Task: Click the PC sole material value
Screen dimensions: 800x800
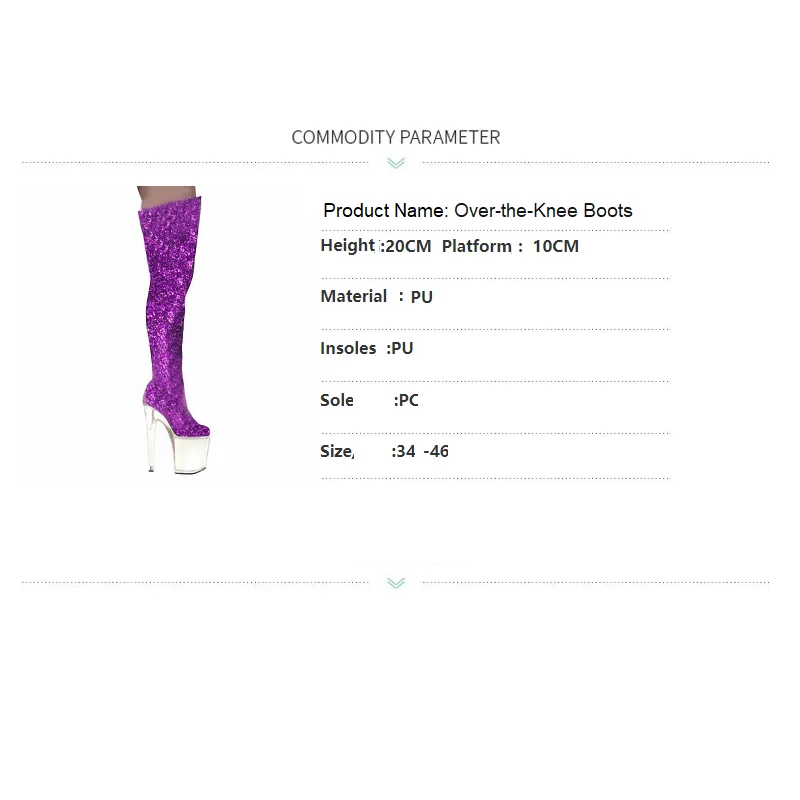Action: click(x=408, y=400)
